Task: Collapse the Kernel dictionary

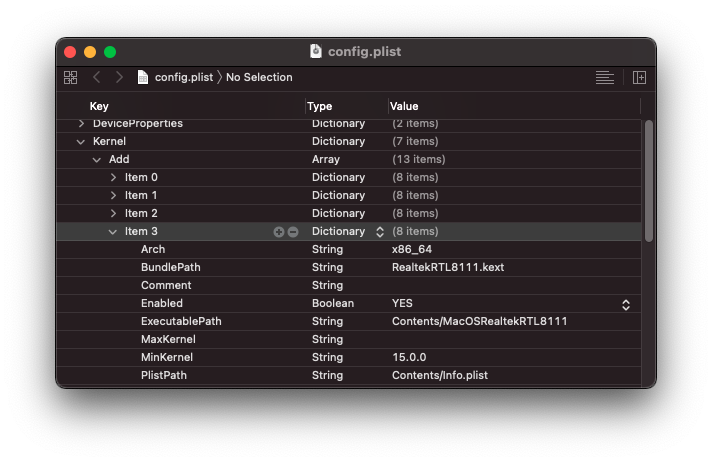Action: (x=82, y=142)
